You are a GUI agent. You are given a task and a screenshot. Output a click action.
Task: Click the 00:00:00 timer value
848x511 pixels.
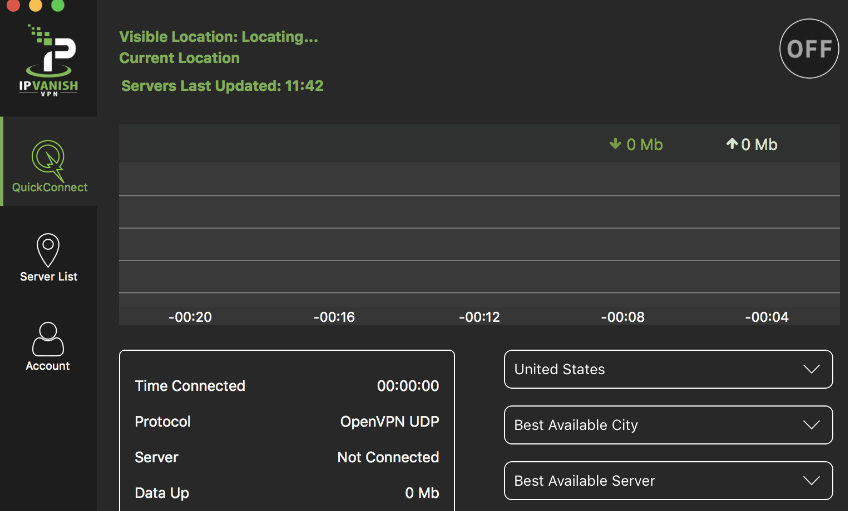pos(408,386)
